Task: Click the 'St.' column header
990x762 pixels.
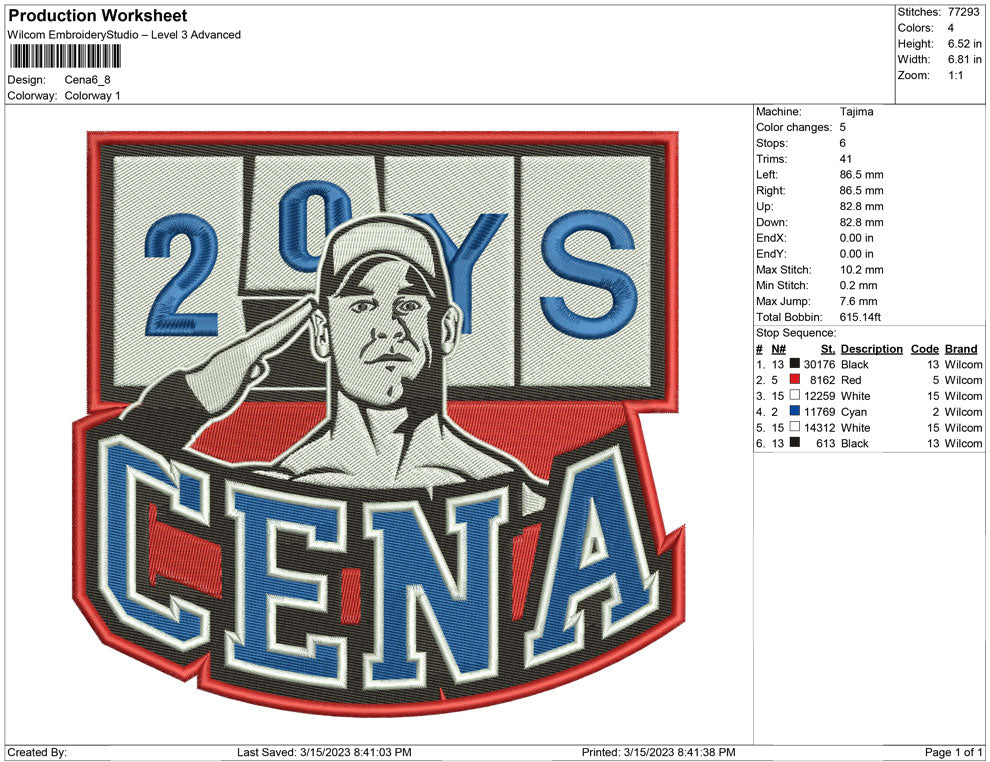Action: 828,348
